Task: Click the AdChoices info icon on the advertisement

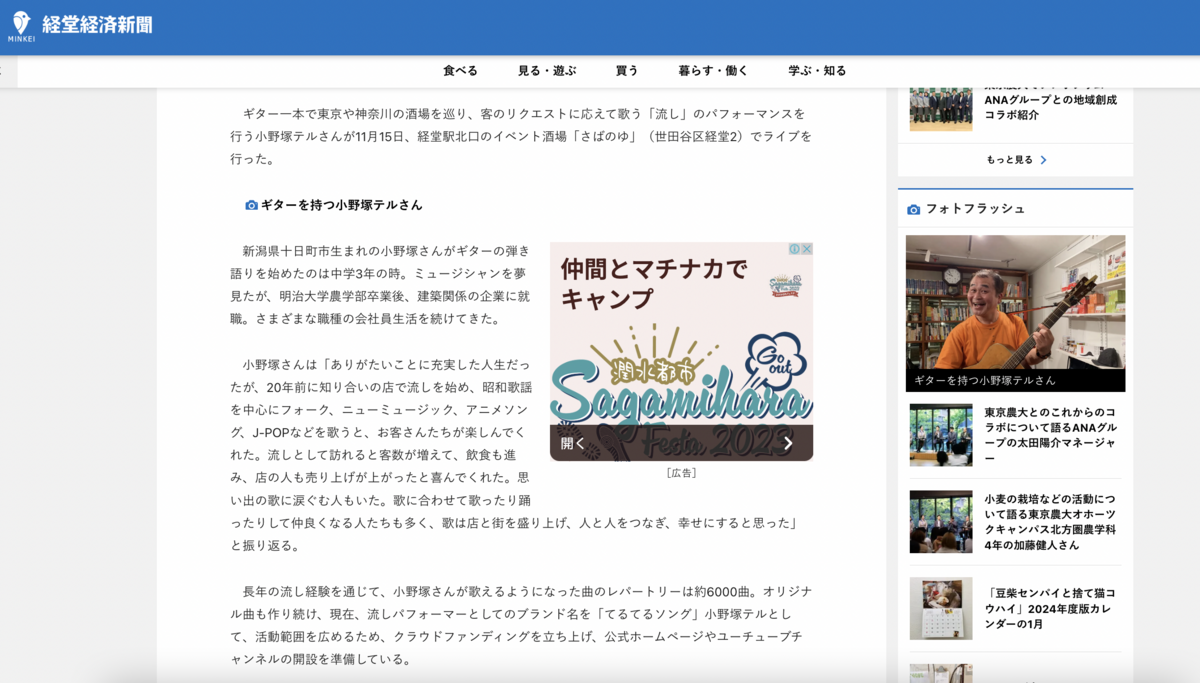Action: [793, 248]
